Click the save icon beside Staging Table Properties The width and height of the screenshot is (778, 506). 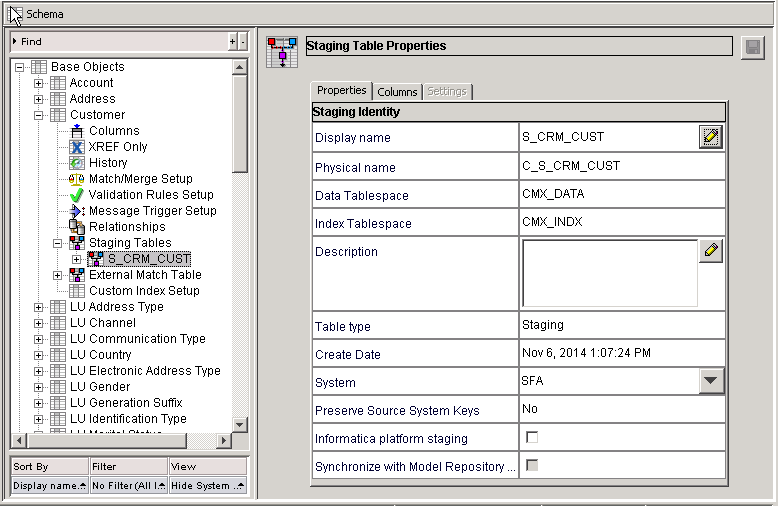[x=753, y=48]
